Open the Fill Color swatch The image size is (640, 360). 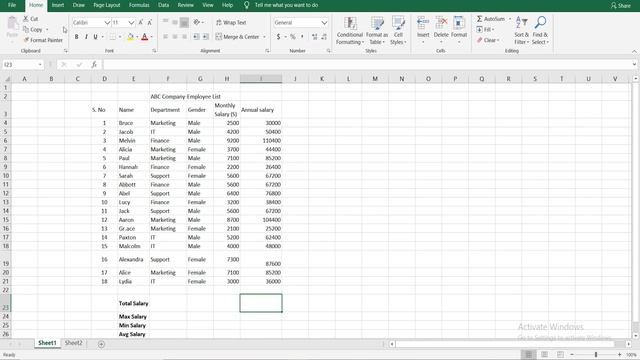click(130, 37)
